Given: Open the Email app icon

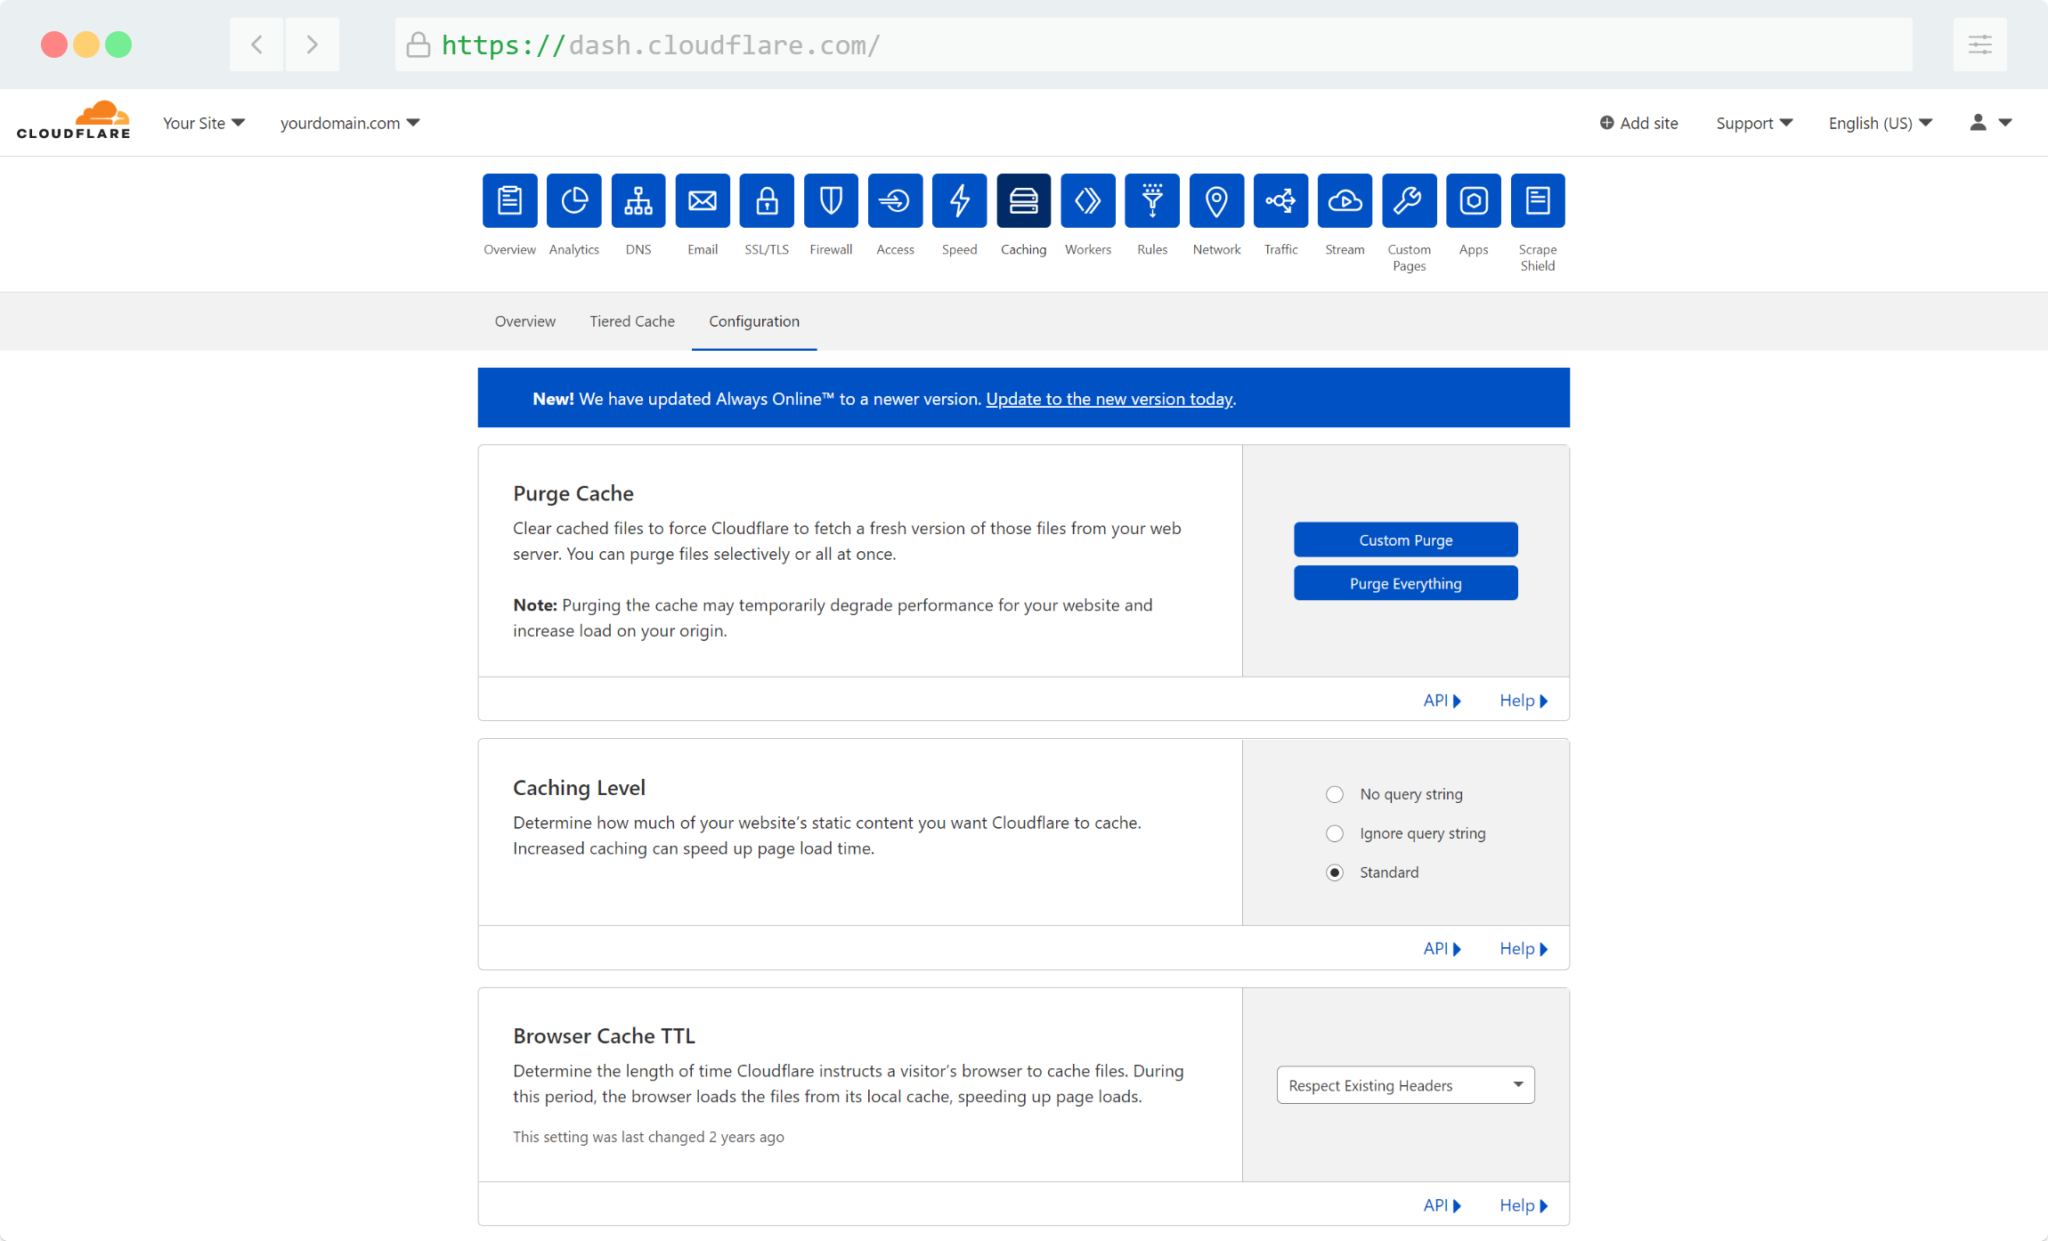Looking at the screenshot, I should (x=702, y=201).
